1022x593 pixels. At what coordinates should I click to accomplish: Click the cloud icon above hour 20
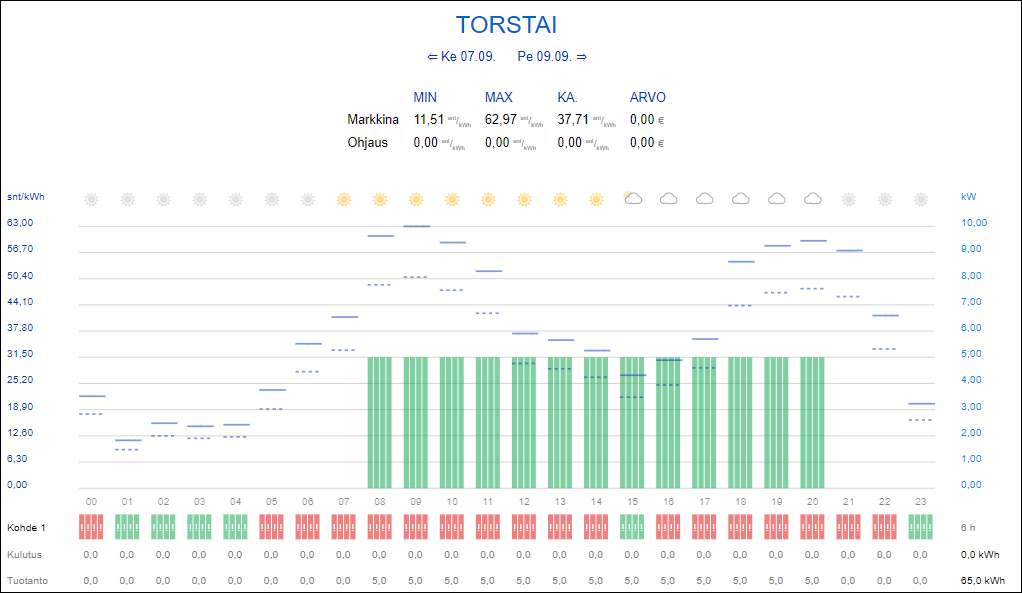[812, 199]
